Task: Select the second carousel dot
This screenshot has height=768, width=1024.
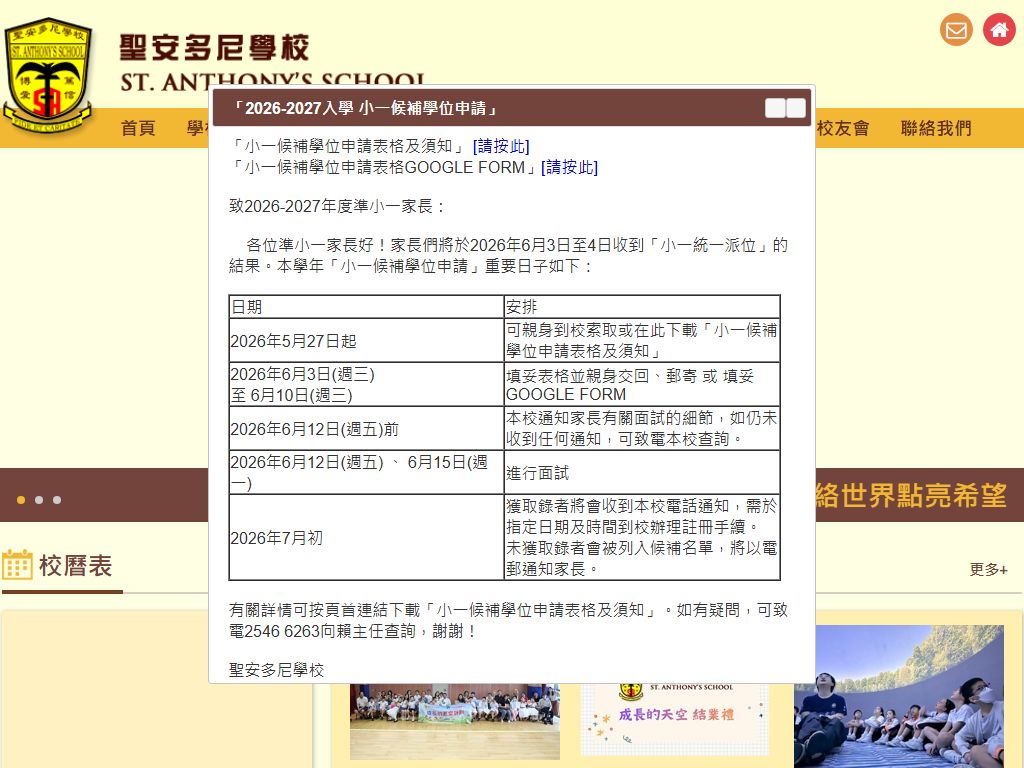Action: pos(39,500)
